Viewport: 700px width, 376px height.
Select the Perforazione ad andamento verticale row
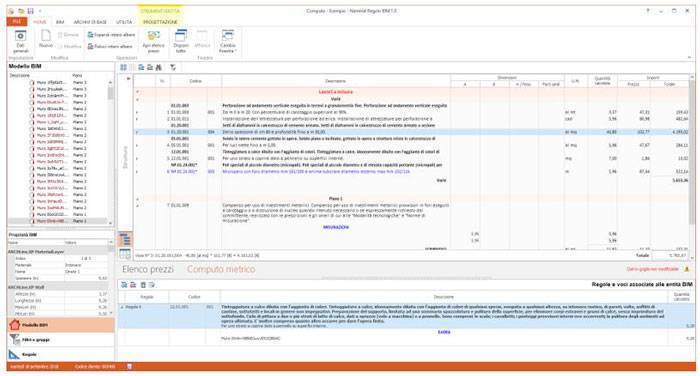click(x=412, y=106)
